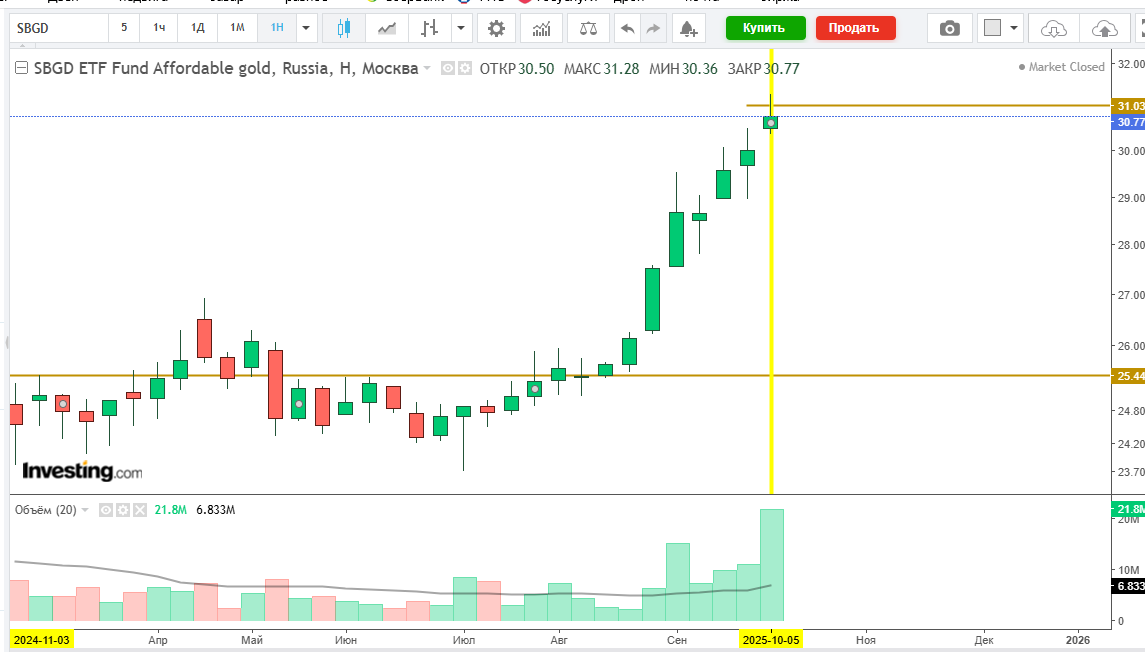This screenshot has width=1145, height=652.
Task: Save chart to cloud upload icon
Action: 1104,28
